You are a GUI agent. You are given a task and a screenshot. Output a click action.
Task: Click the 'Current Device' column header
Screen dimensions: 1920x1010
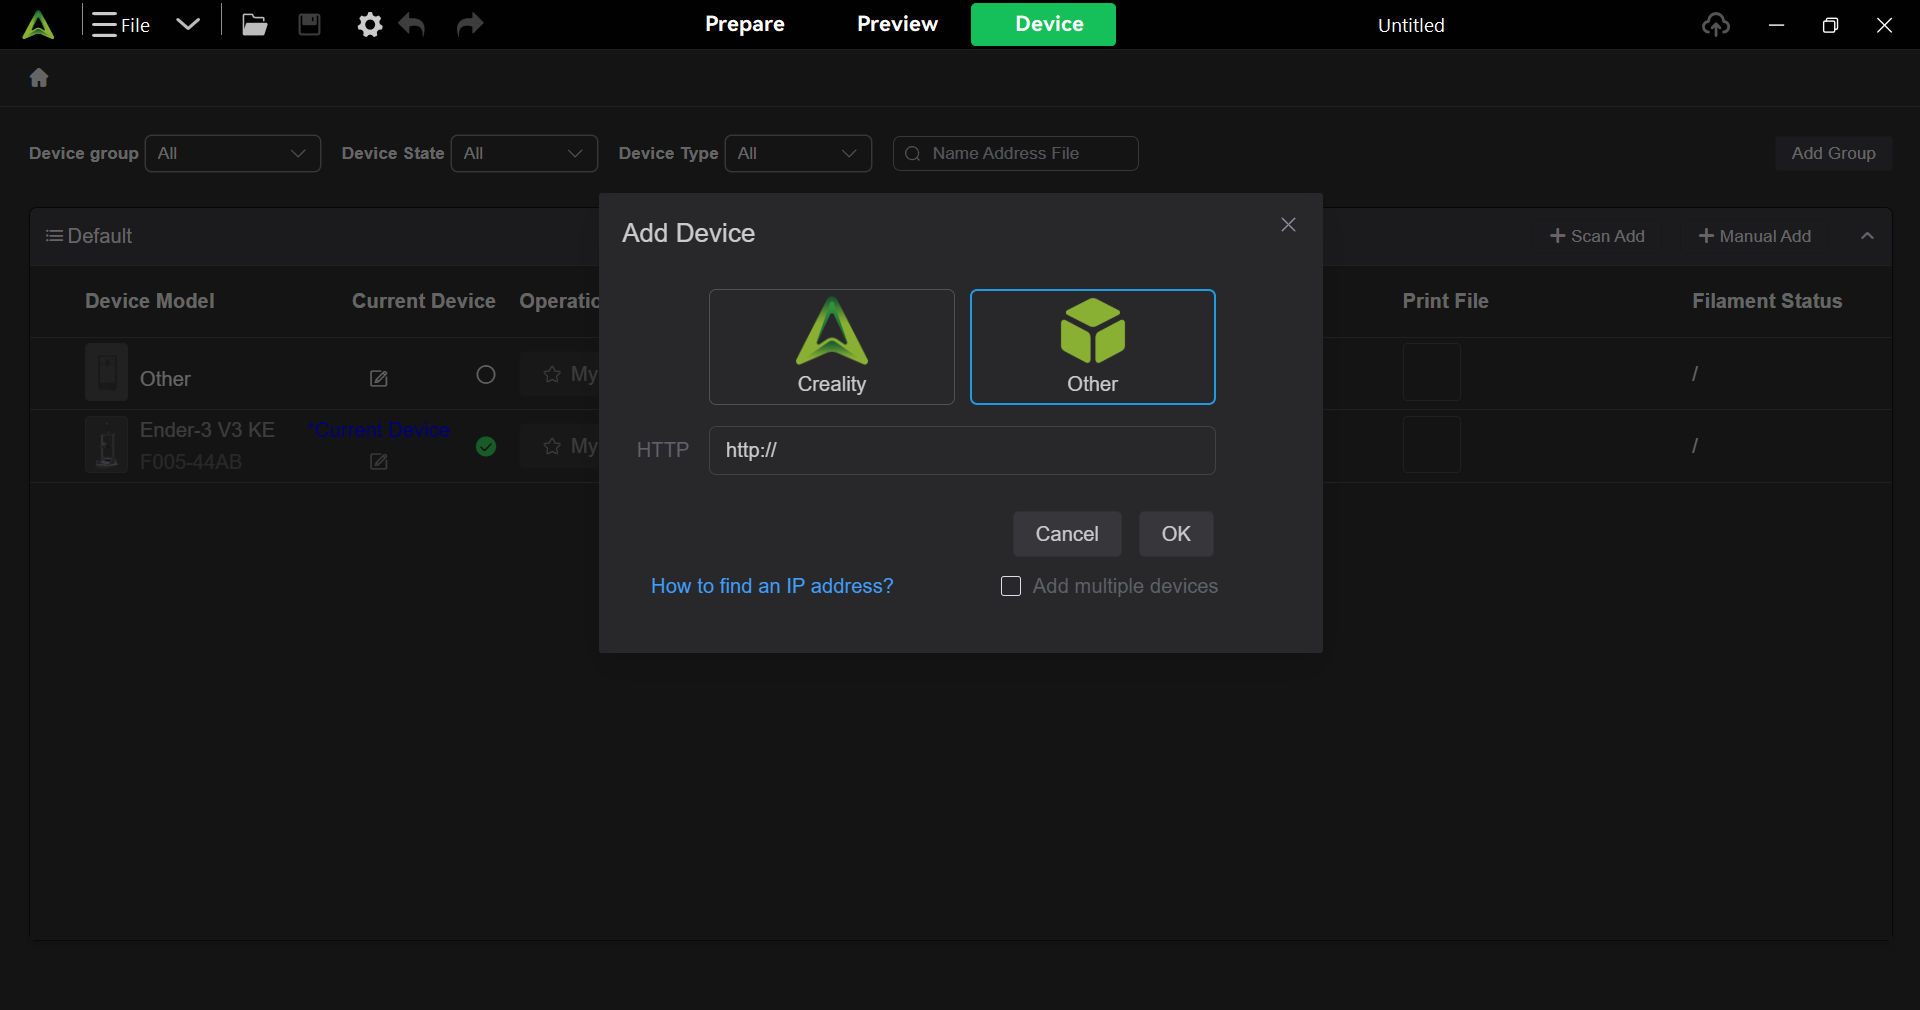[x=424, y=301]
